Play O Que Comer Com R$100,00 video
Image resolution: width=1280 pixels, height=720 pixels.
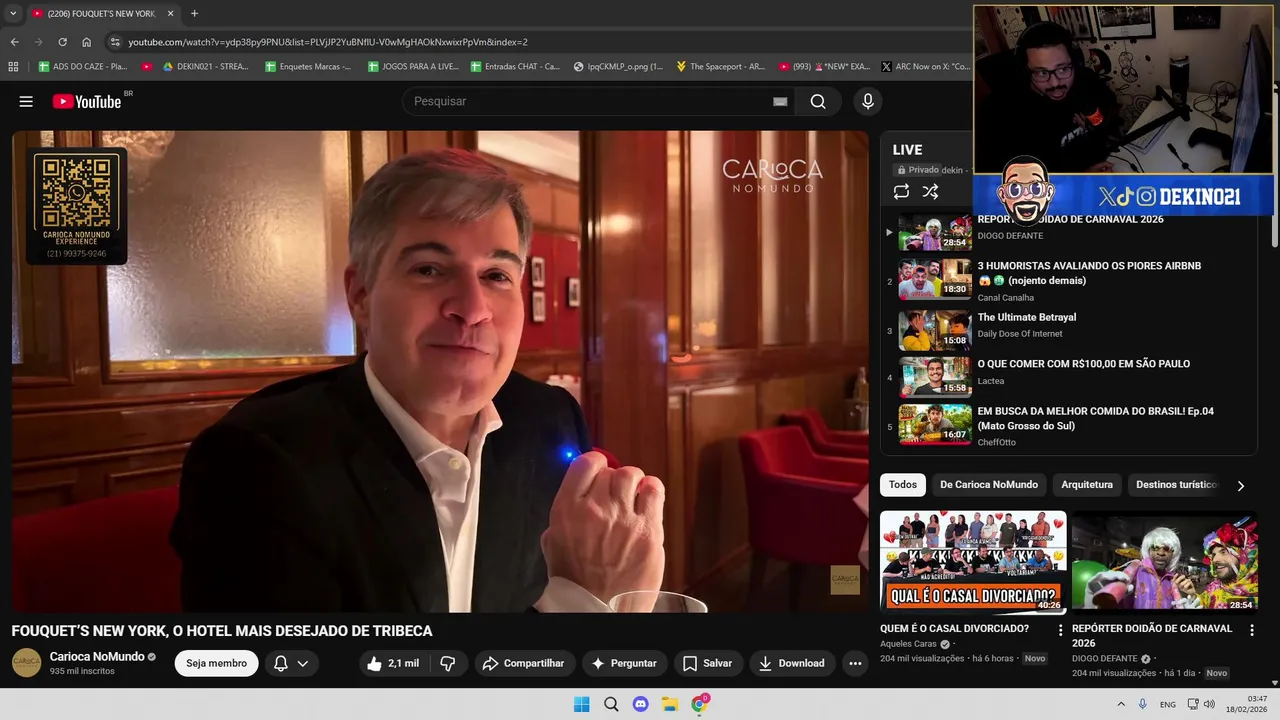[1070, 377]
